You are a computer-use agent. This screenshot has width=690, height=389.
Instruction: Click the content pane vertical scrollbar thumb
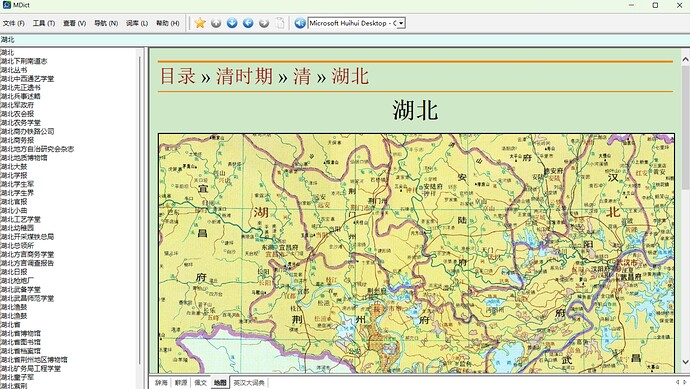685,128
